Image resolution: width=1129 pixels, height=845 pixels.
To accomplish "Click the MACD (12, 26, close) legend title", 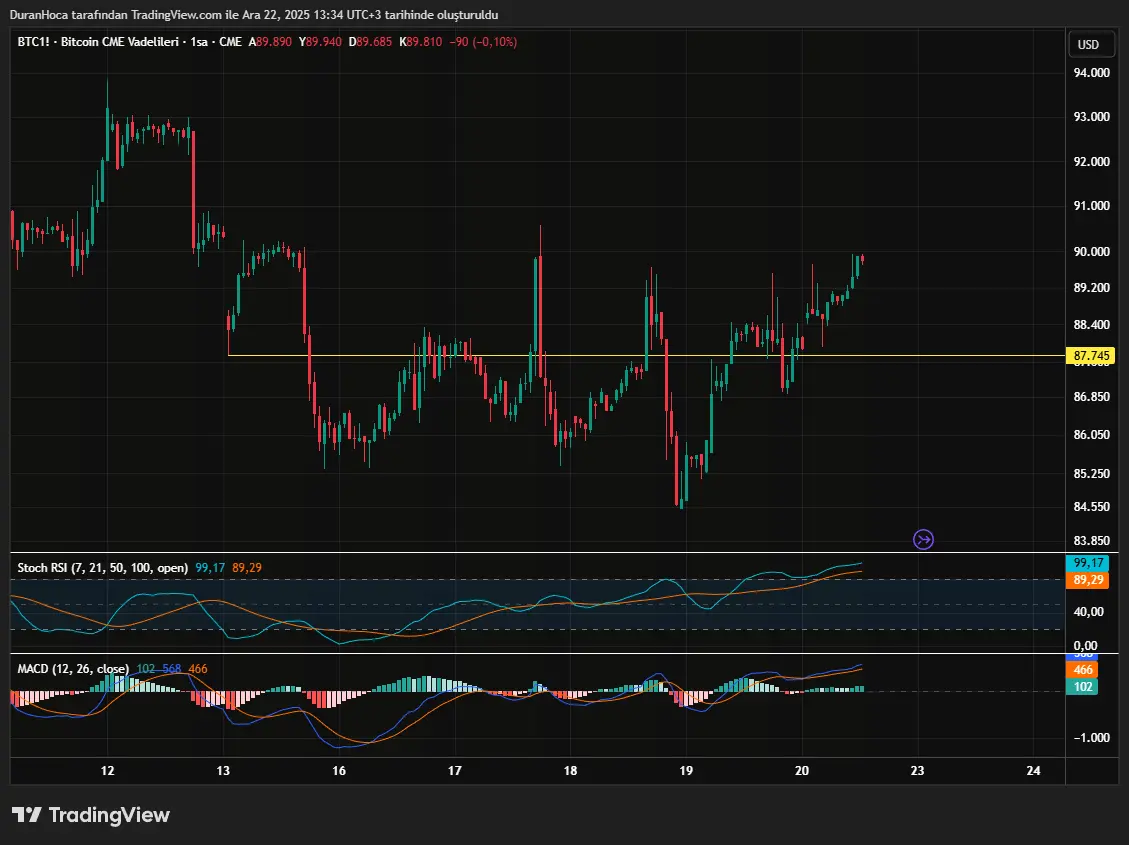I will pos(73,669).
